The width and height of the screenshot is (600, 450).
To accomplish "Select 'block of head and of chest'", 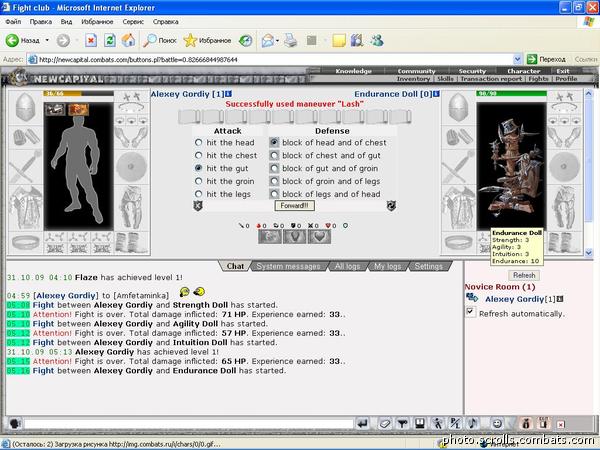I will click(274, 143).
